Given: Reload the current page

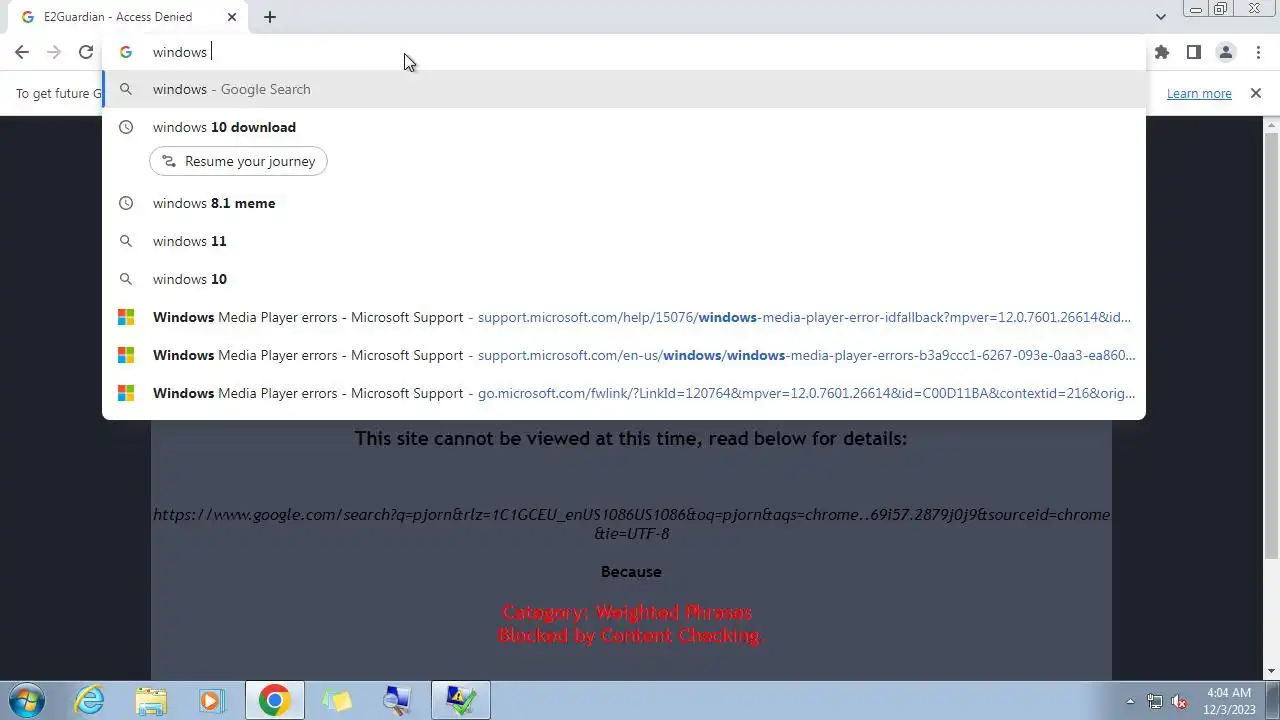Looking at the screenshot, I should [86, 52].
